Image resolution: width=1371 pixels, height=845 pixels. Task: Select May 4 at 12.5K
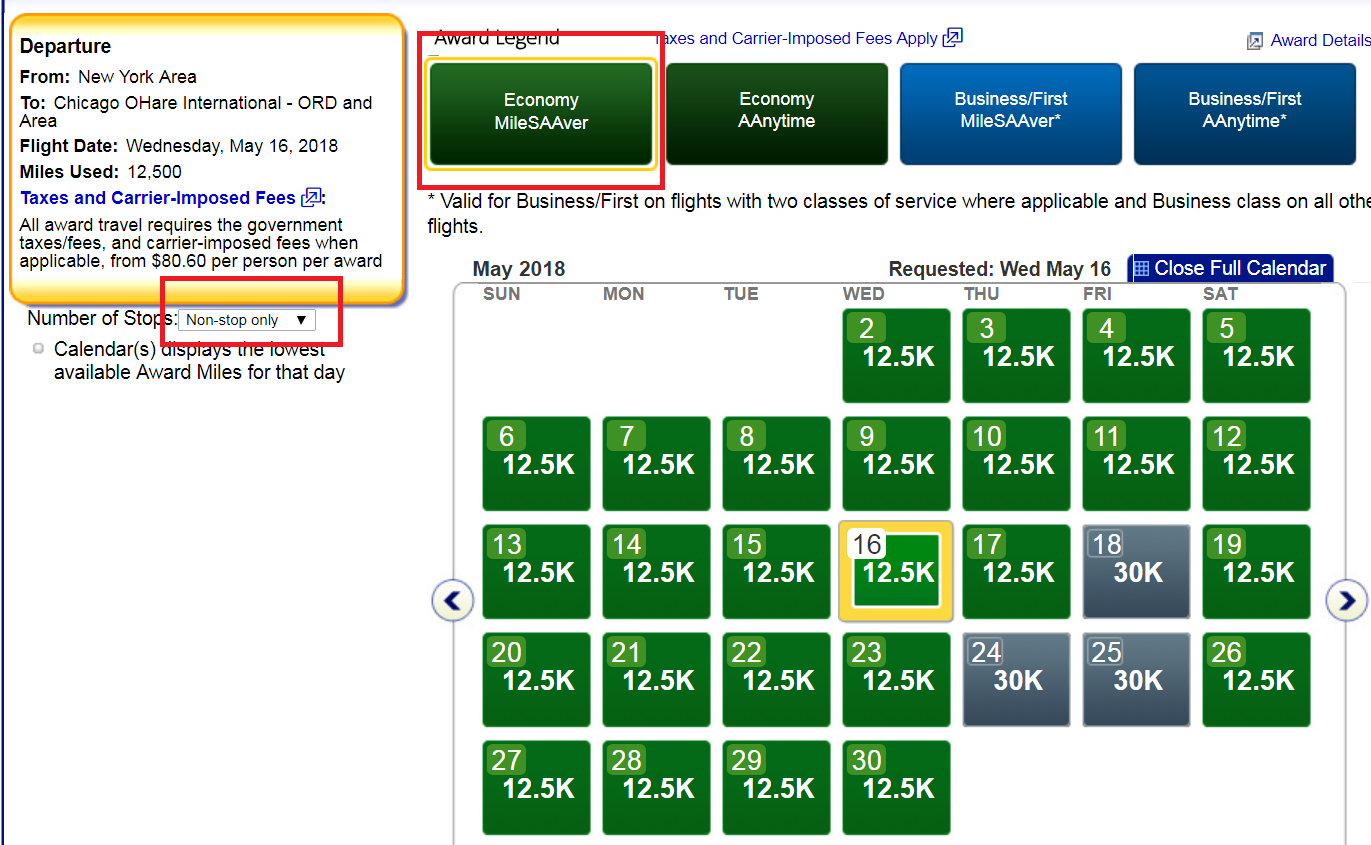1137,355
